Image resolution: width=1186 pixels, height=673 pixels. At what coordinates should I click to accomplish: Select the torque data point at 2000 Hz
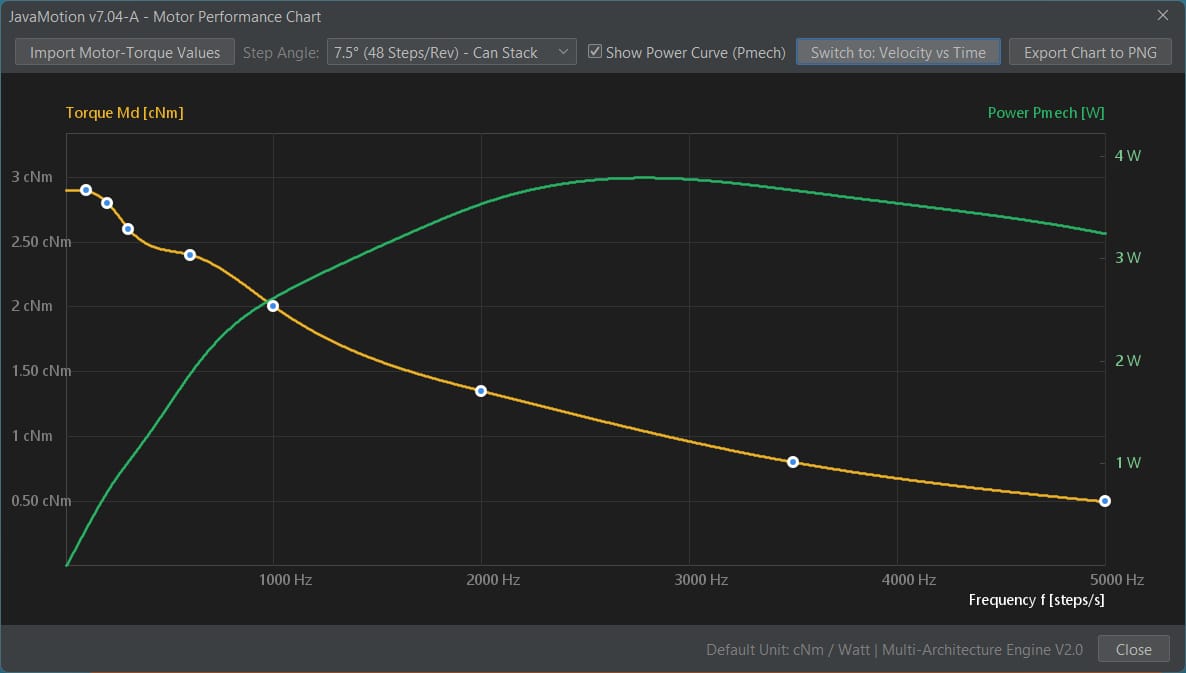pos(481,391)
